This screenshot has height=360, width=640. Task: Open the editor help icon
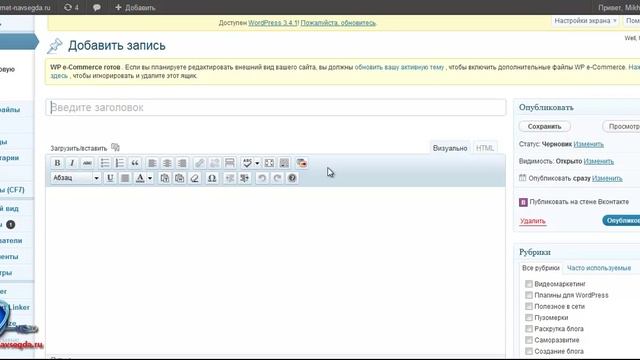click(292, 178)
